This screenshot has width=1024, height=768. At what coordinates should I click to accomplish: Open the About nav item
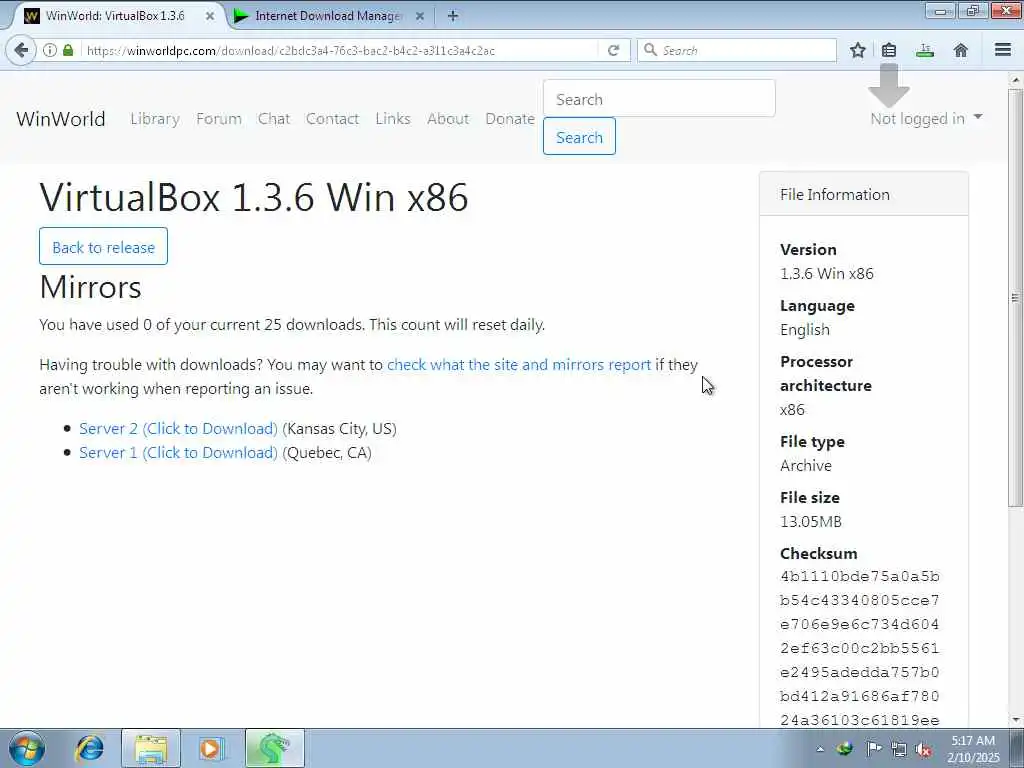pyautogui.click(x=448, y=119)
